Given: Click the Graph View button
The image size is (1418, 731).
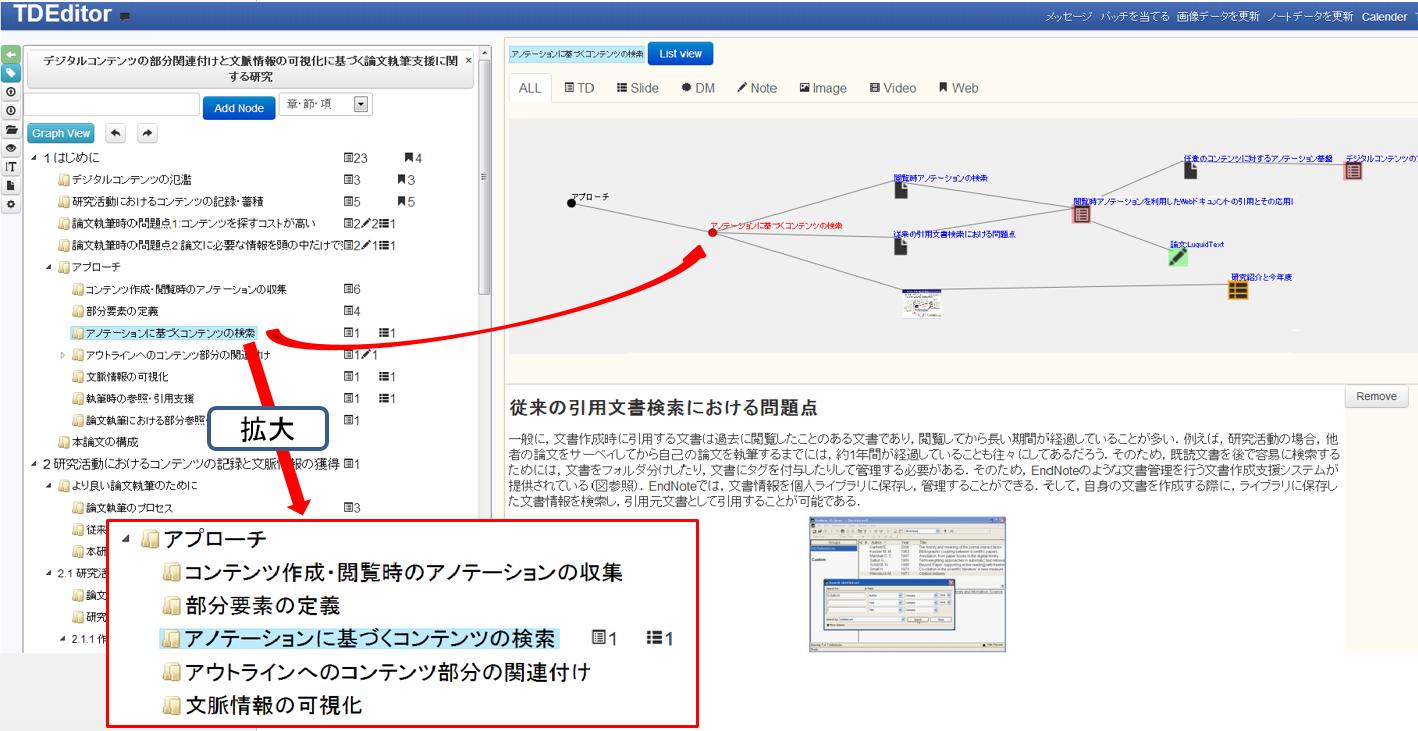Looking at the screenshot, I should tap(61, 133).
